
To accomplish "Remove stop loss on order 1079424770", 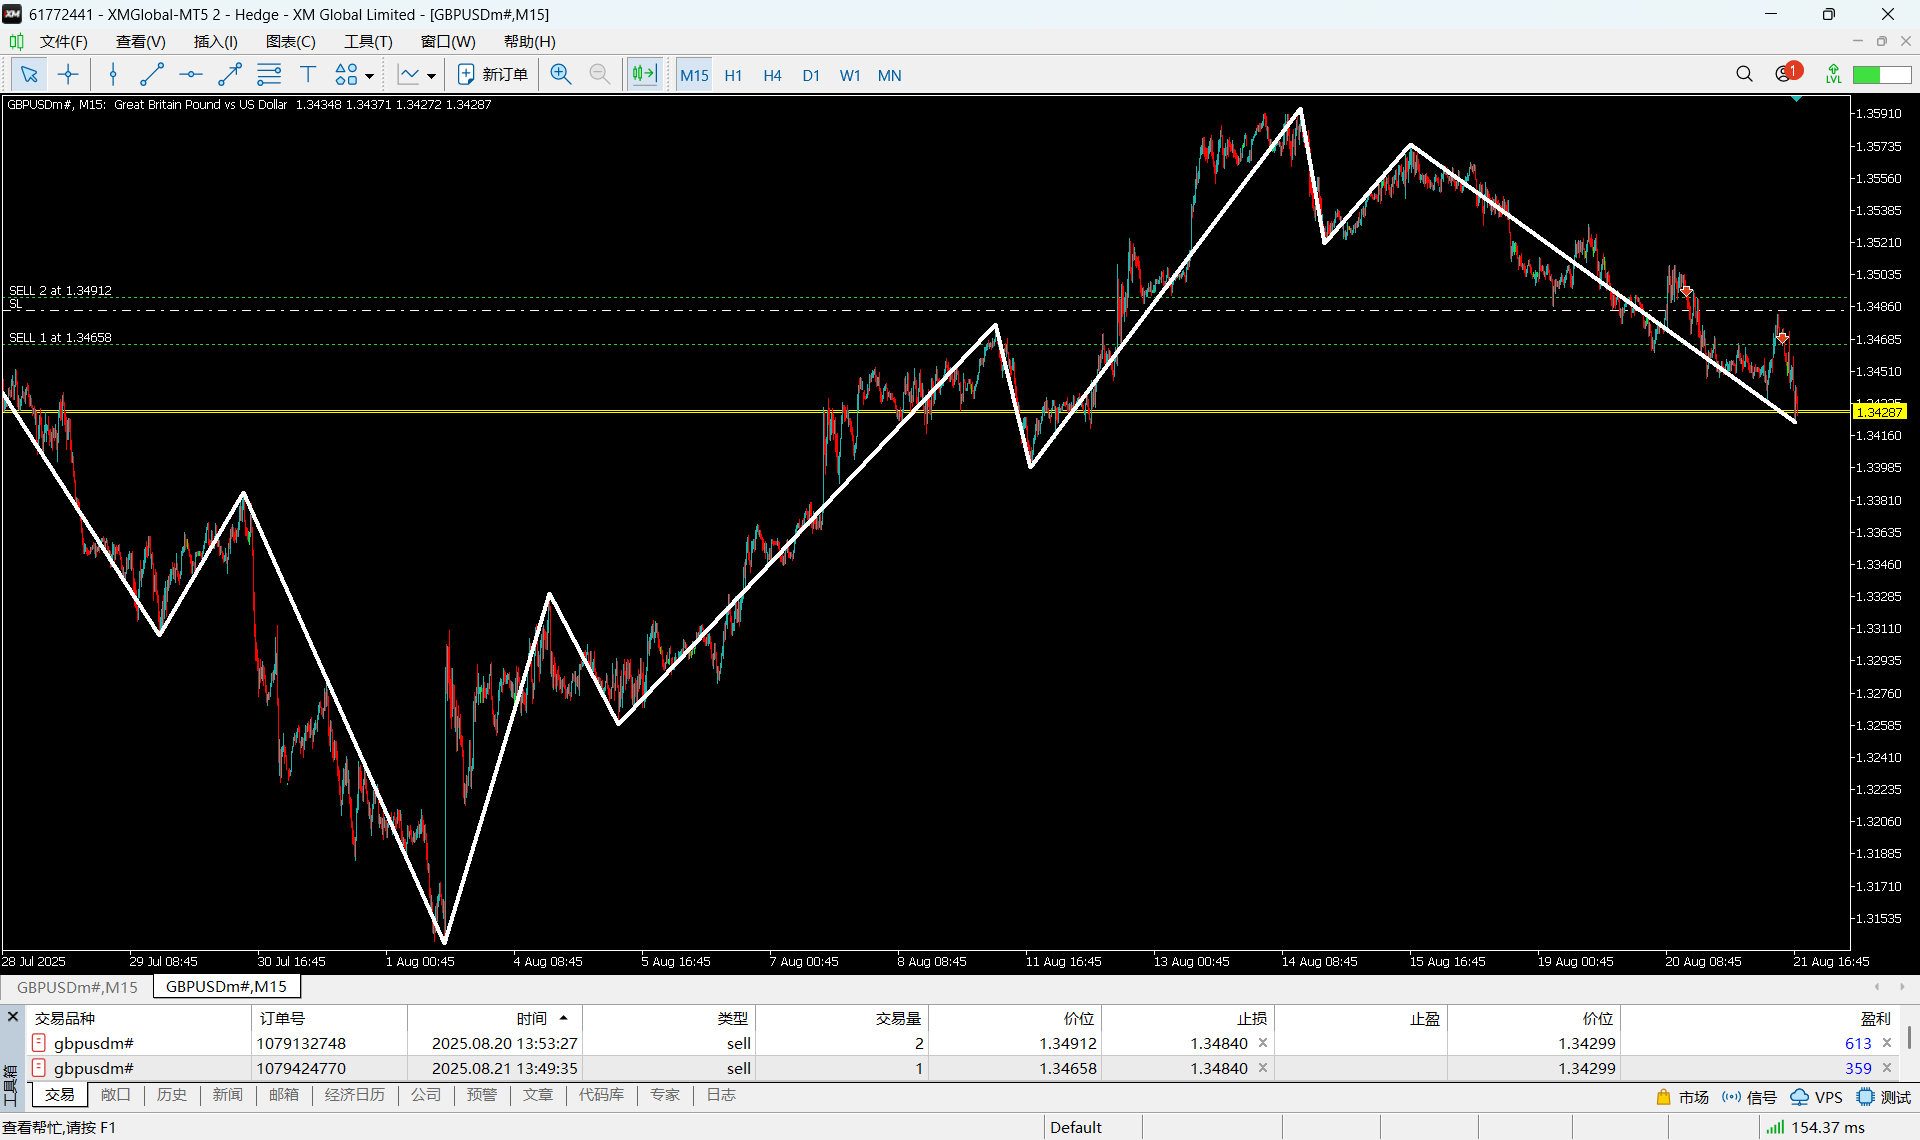I will click(1263, 1068).
